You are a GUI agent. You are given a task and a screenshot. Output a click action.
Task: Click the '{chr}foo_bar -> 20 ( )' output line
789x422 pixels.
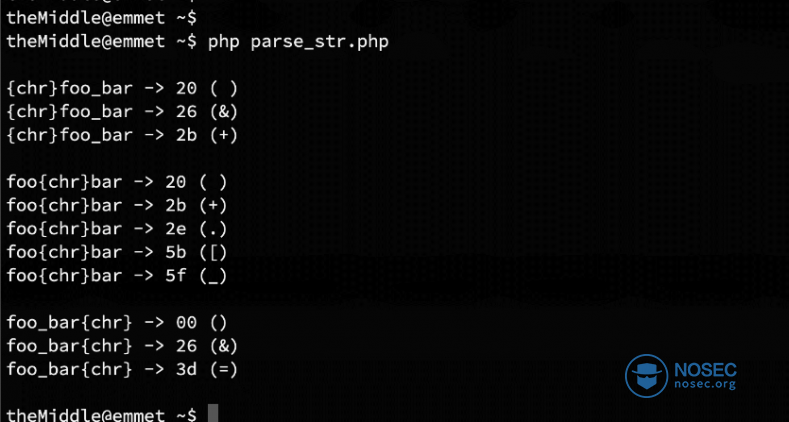point(122,89)
